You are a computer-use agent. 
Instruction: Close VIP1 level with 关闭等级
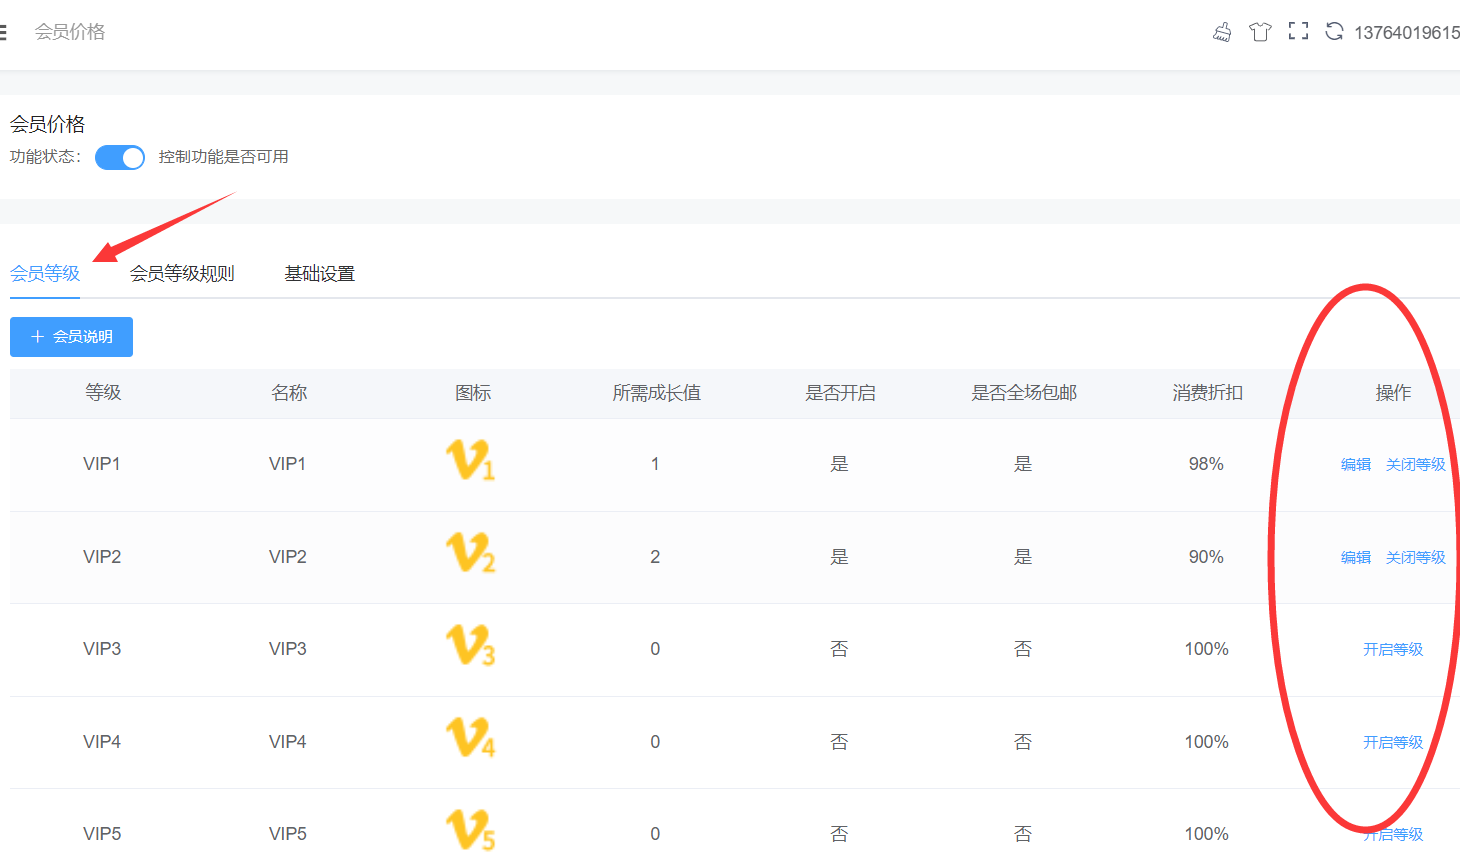[1416, 464]
